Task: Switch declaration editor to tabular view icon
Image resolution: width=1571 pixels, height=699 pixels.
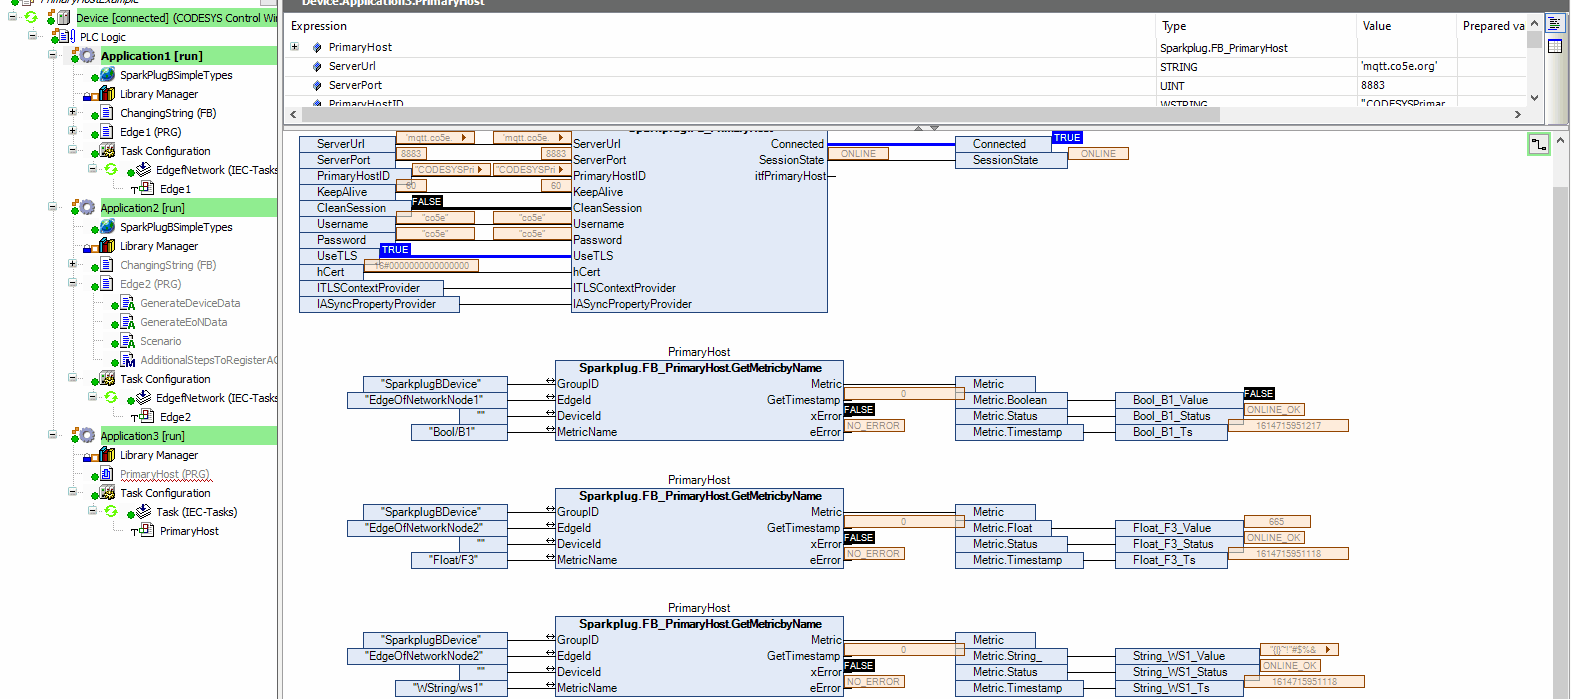Action: coord(1555,46)
